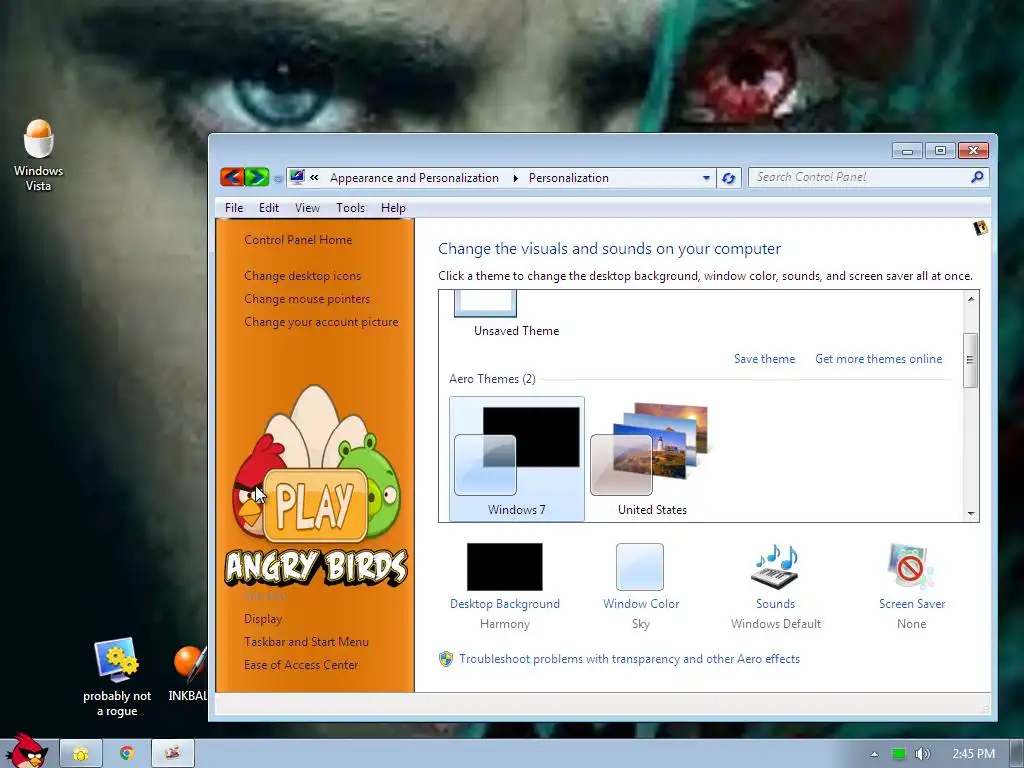1024x768 pixels.
Task: Open Screen Saver icon
Action: click(x=910, y=566)
